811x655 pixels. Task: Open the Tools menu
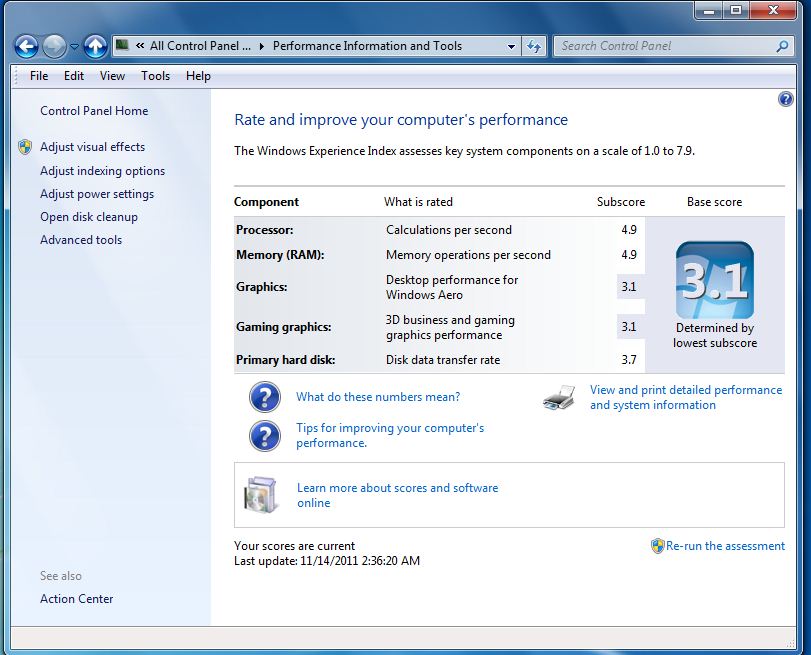tap(156, 76)
